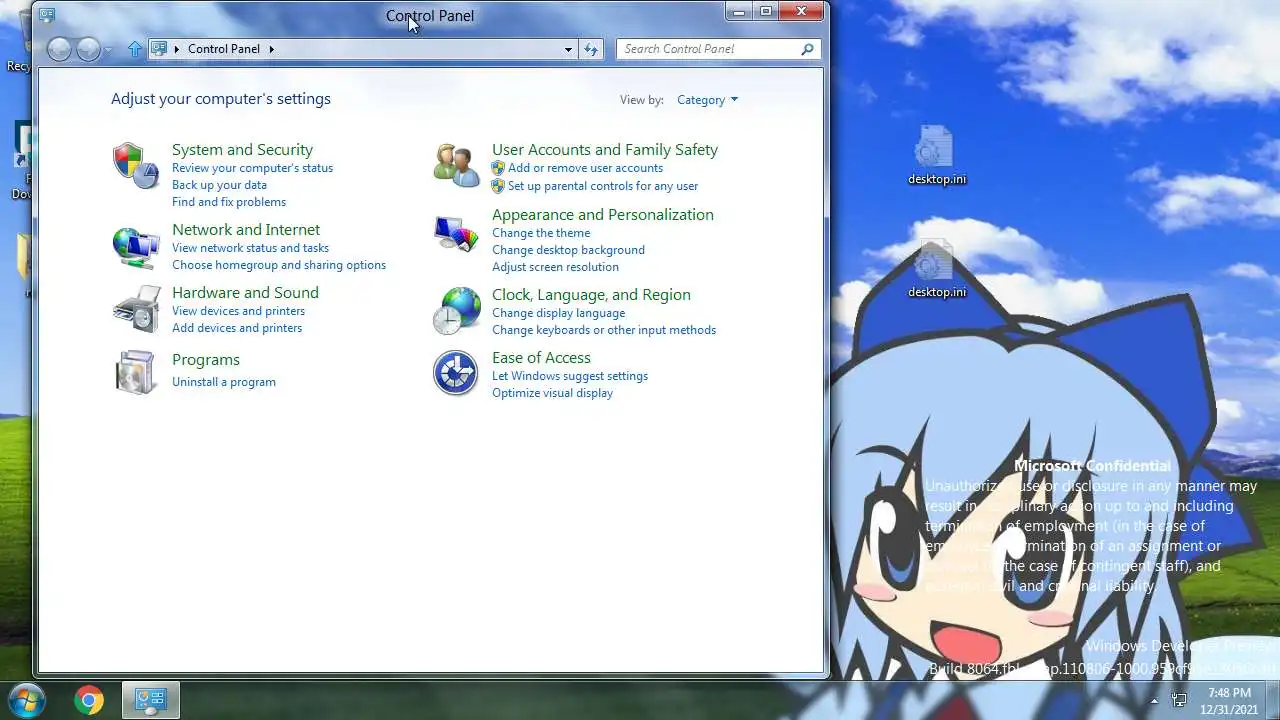Viewport: 1280px width, 720px height.
Task: Click Add or remove user accounts
Action: coord(585,168)
